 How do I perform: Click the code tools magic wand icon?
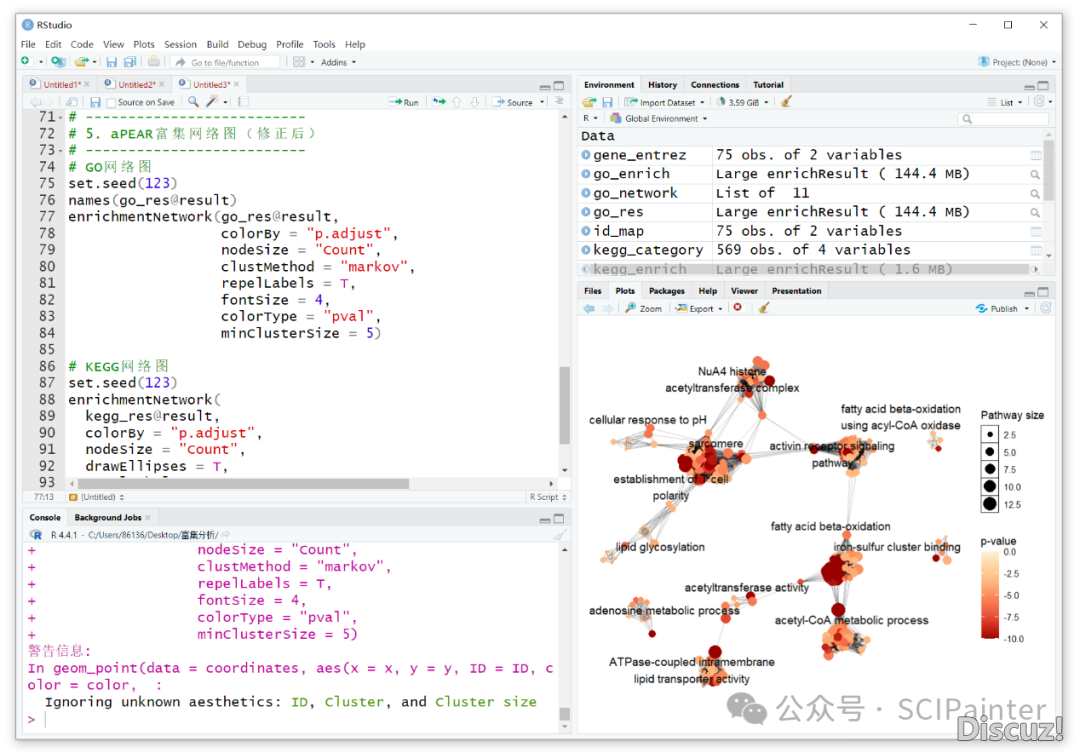pyautogui.click(x=212, y=102)
